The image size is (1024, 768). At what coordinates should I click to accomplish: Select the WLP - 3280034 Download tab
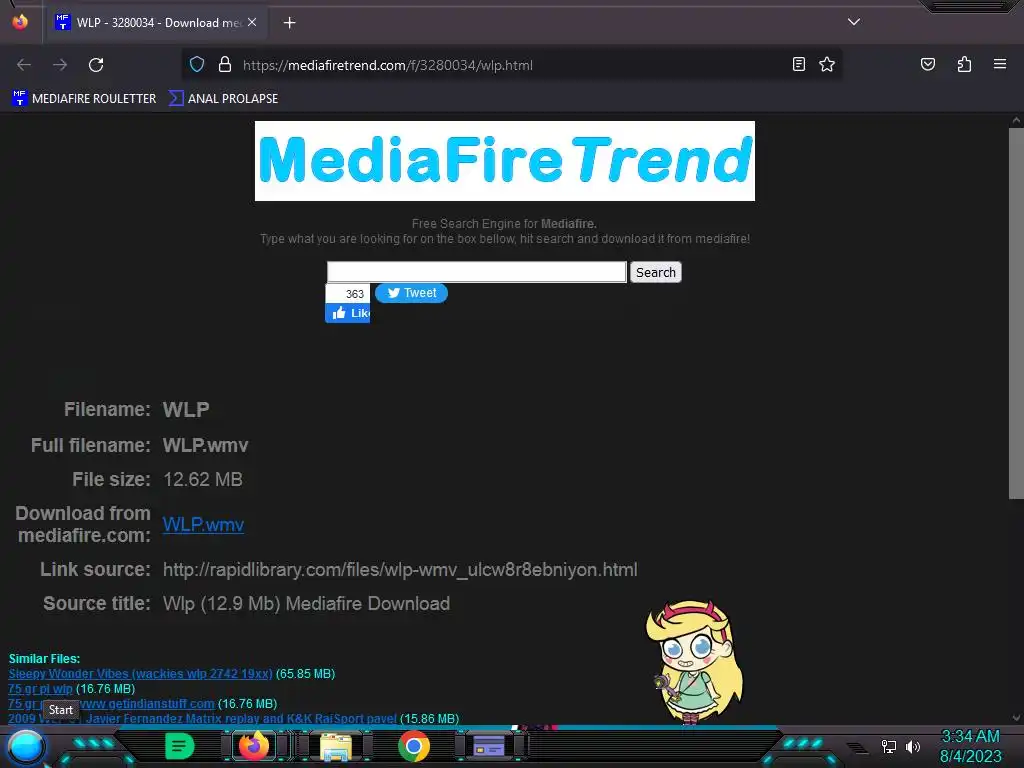[x=157, y=23]
